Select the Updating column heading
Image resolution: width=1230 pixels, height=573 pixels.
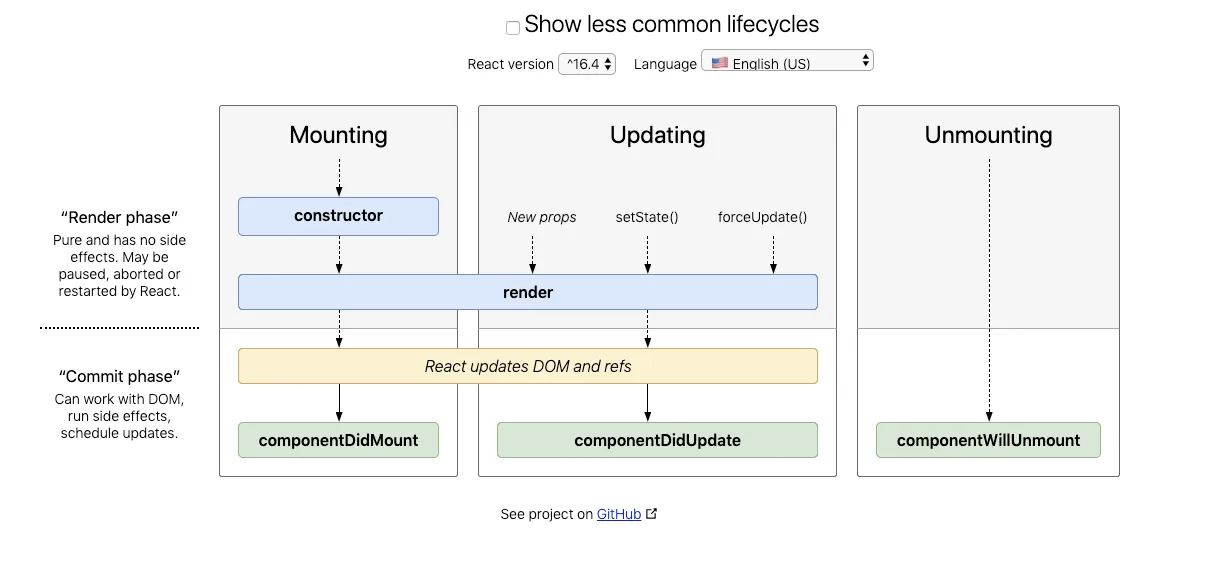(x=657, y=135)
